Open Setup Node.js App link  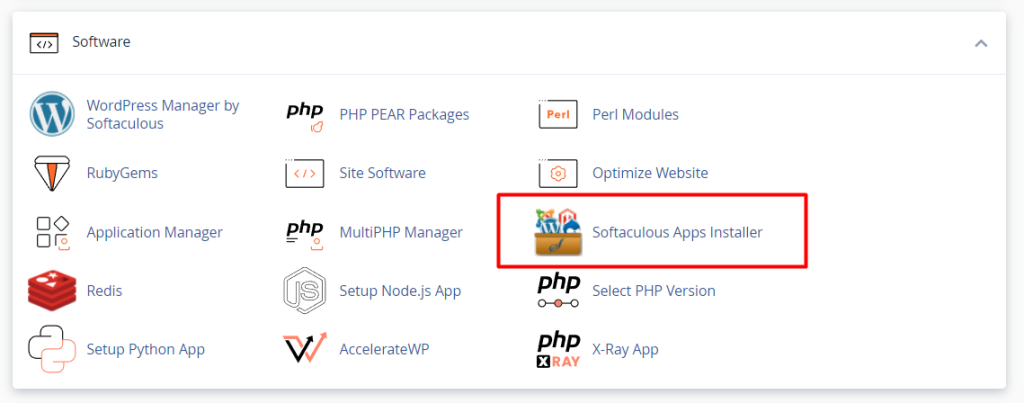[x=400, y=291]
